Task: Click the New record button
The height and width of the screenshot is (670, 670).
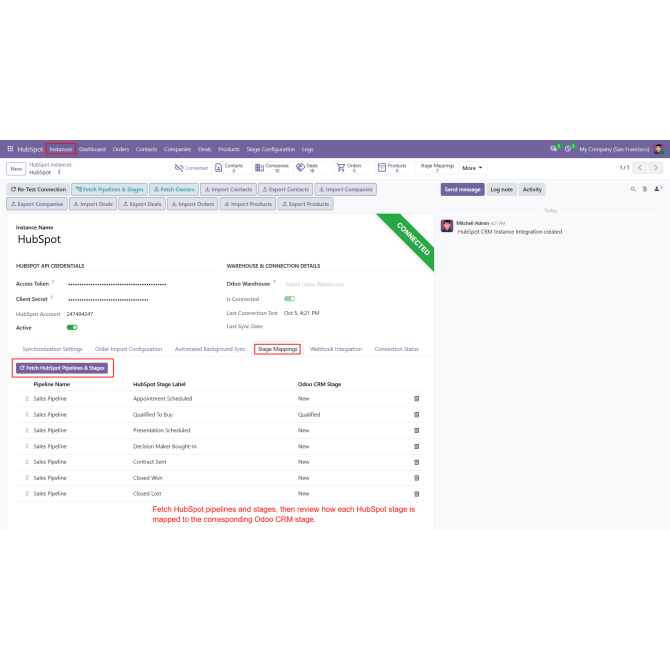Action: (x=16, y=168)
